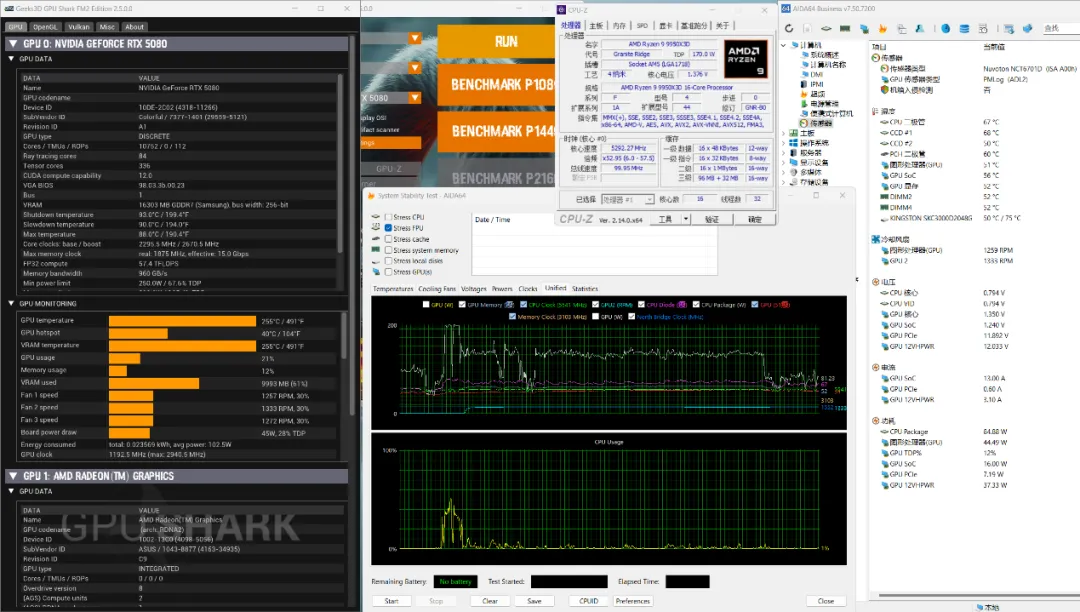Enable the Stress cache checkbox
Screen dimensions: 1080x612
(x=388, y=239)
